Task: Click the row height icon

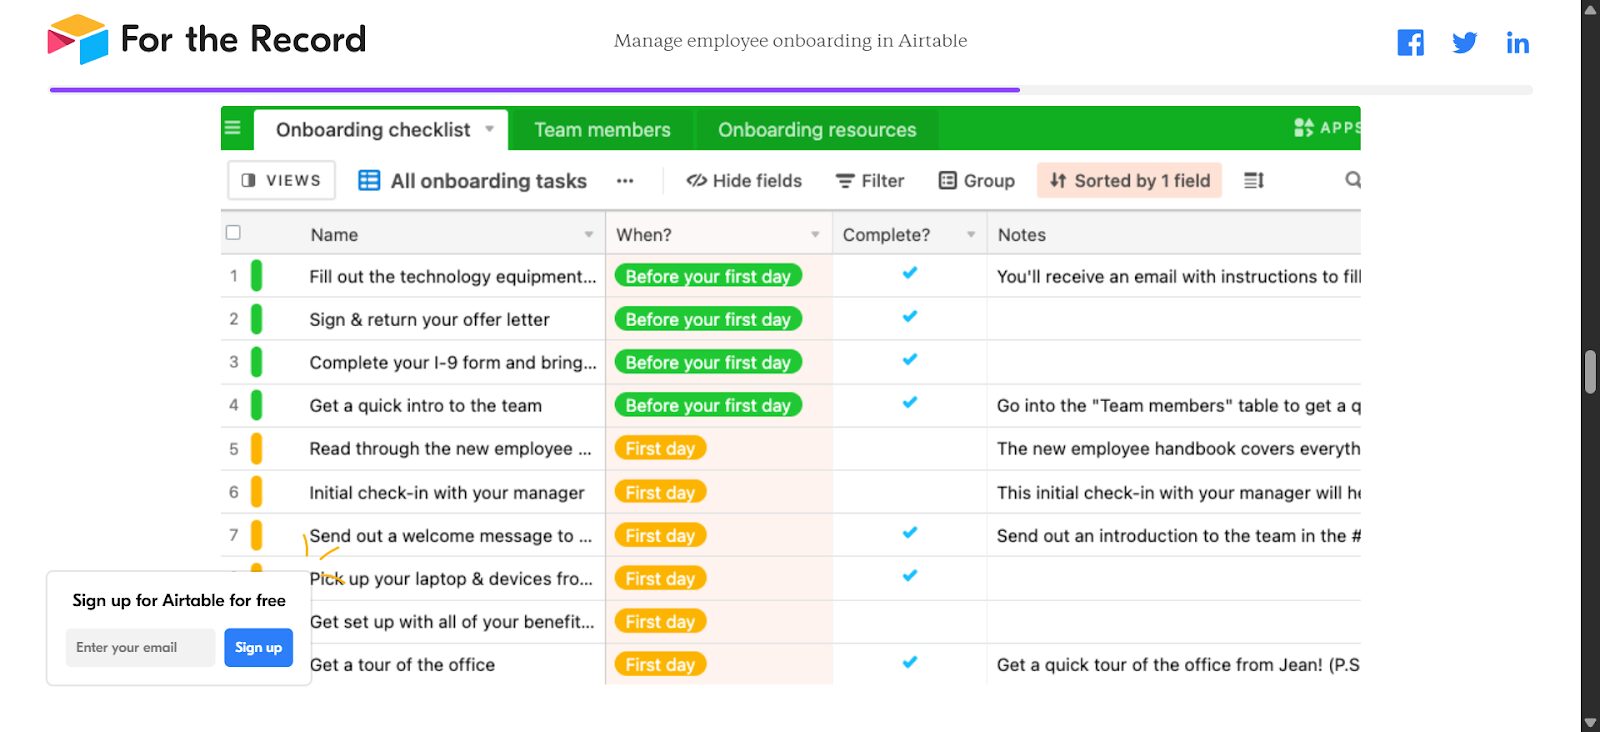Action: click(1254, 180)
